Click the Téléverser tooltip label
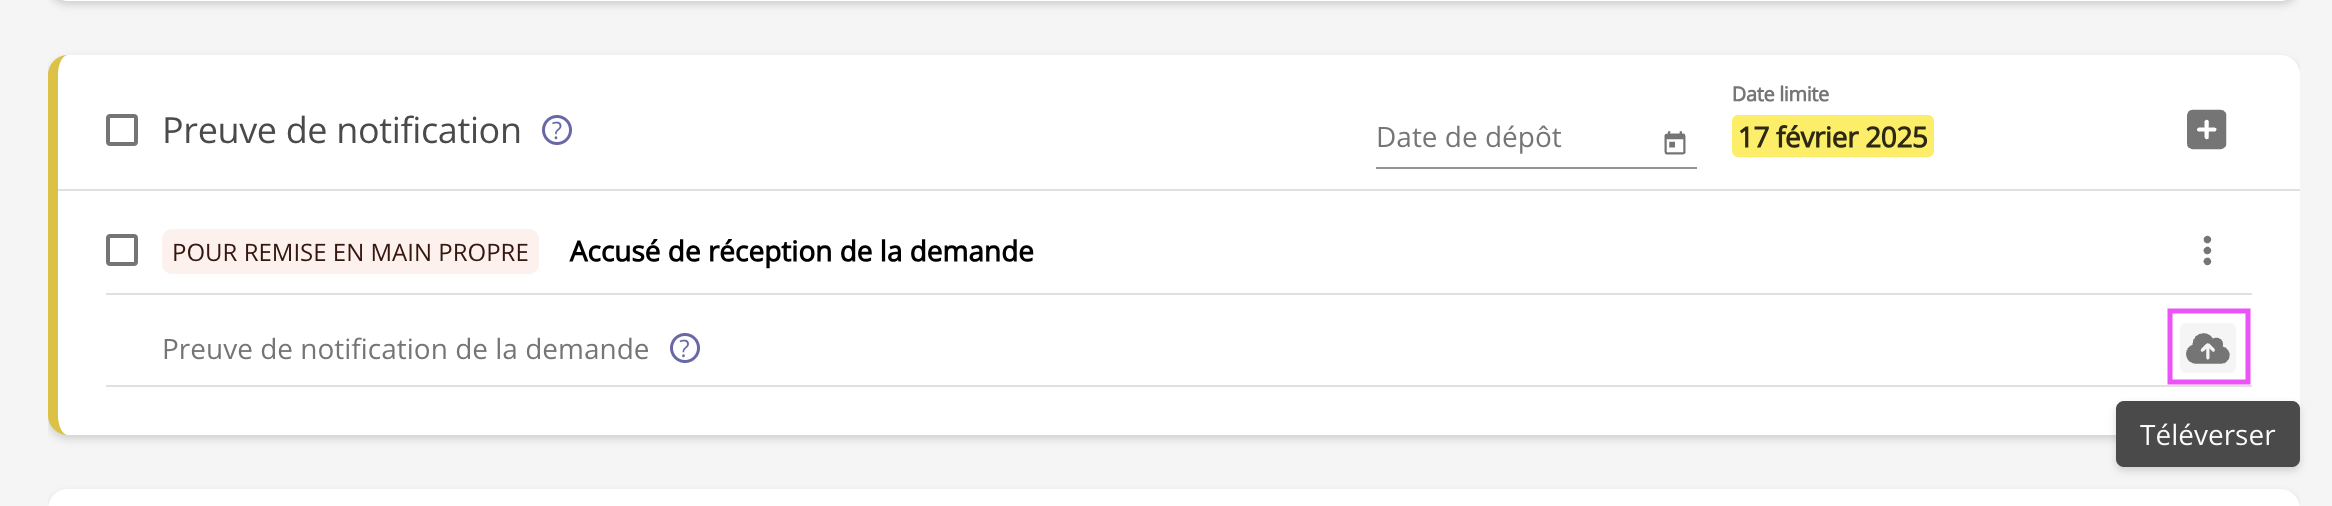The width and height of the screenshot is (2332, 506). tap(2207, 434)
